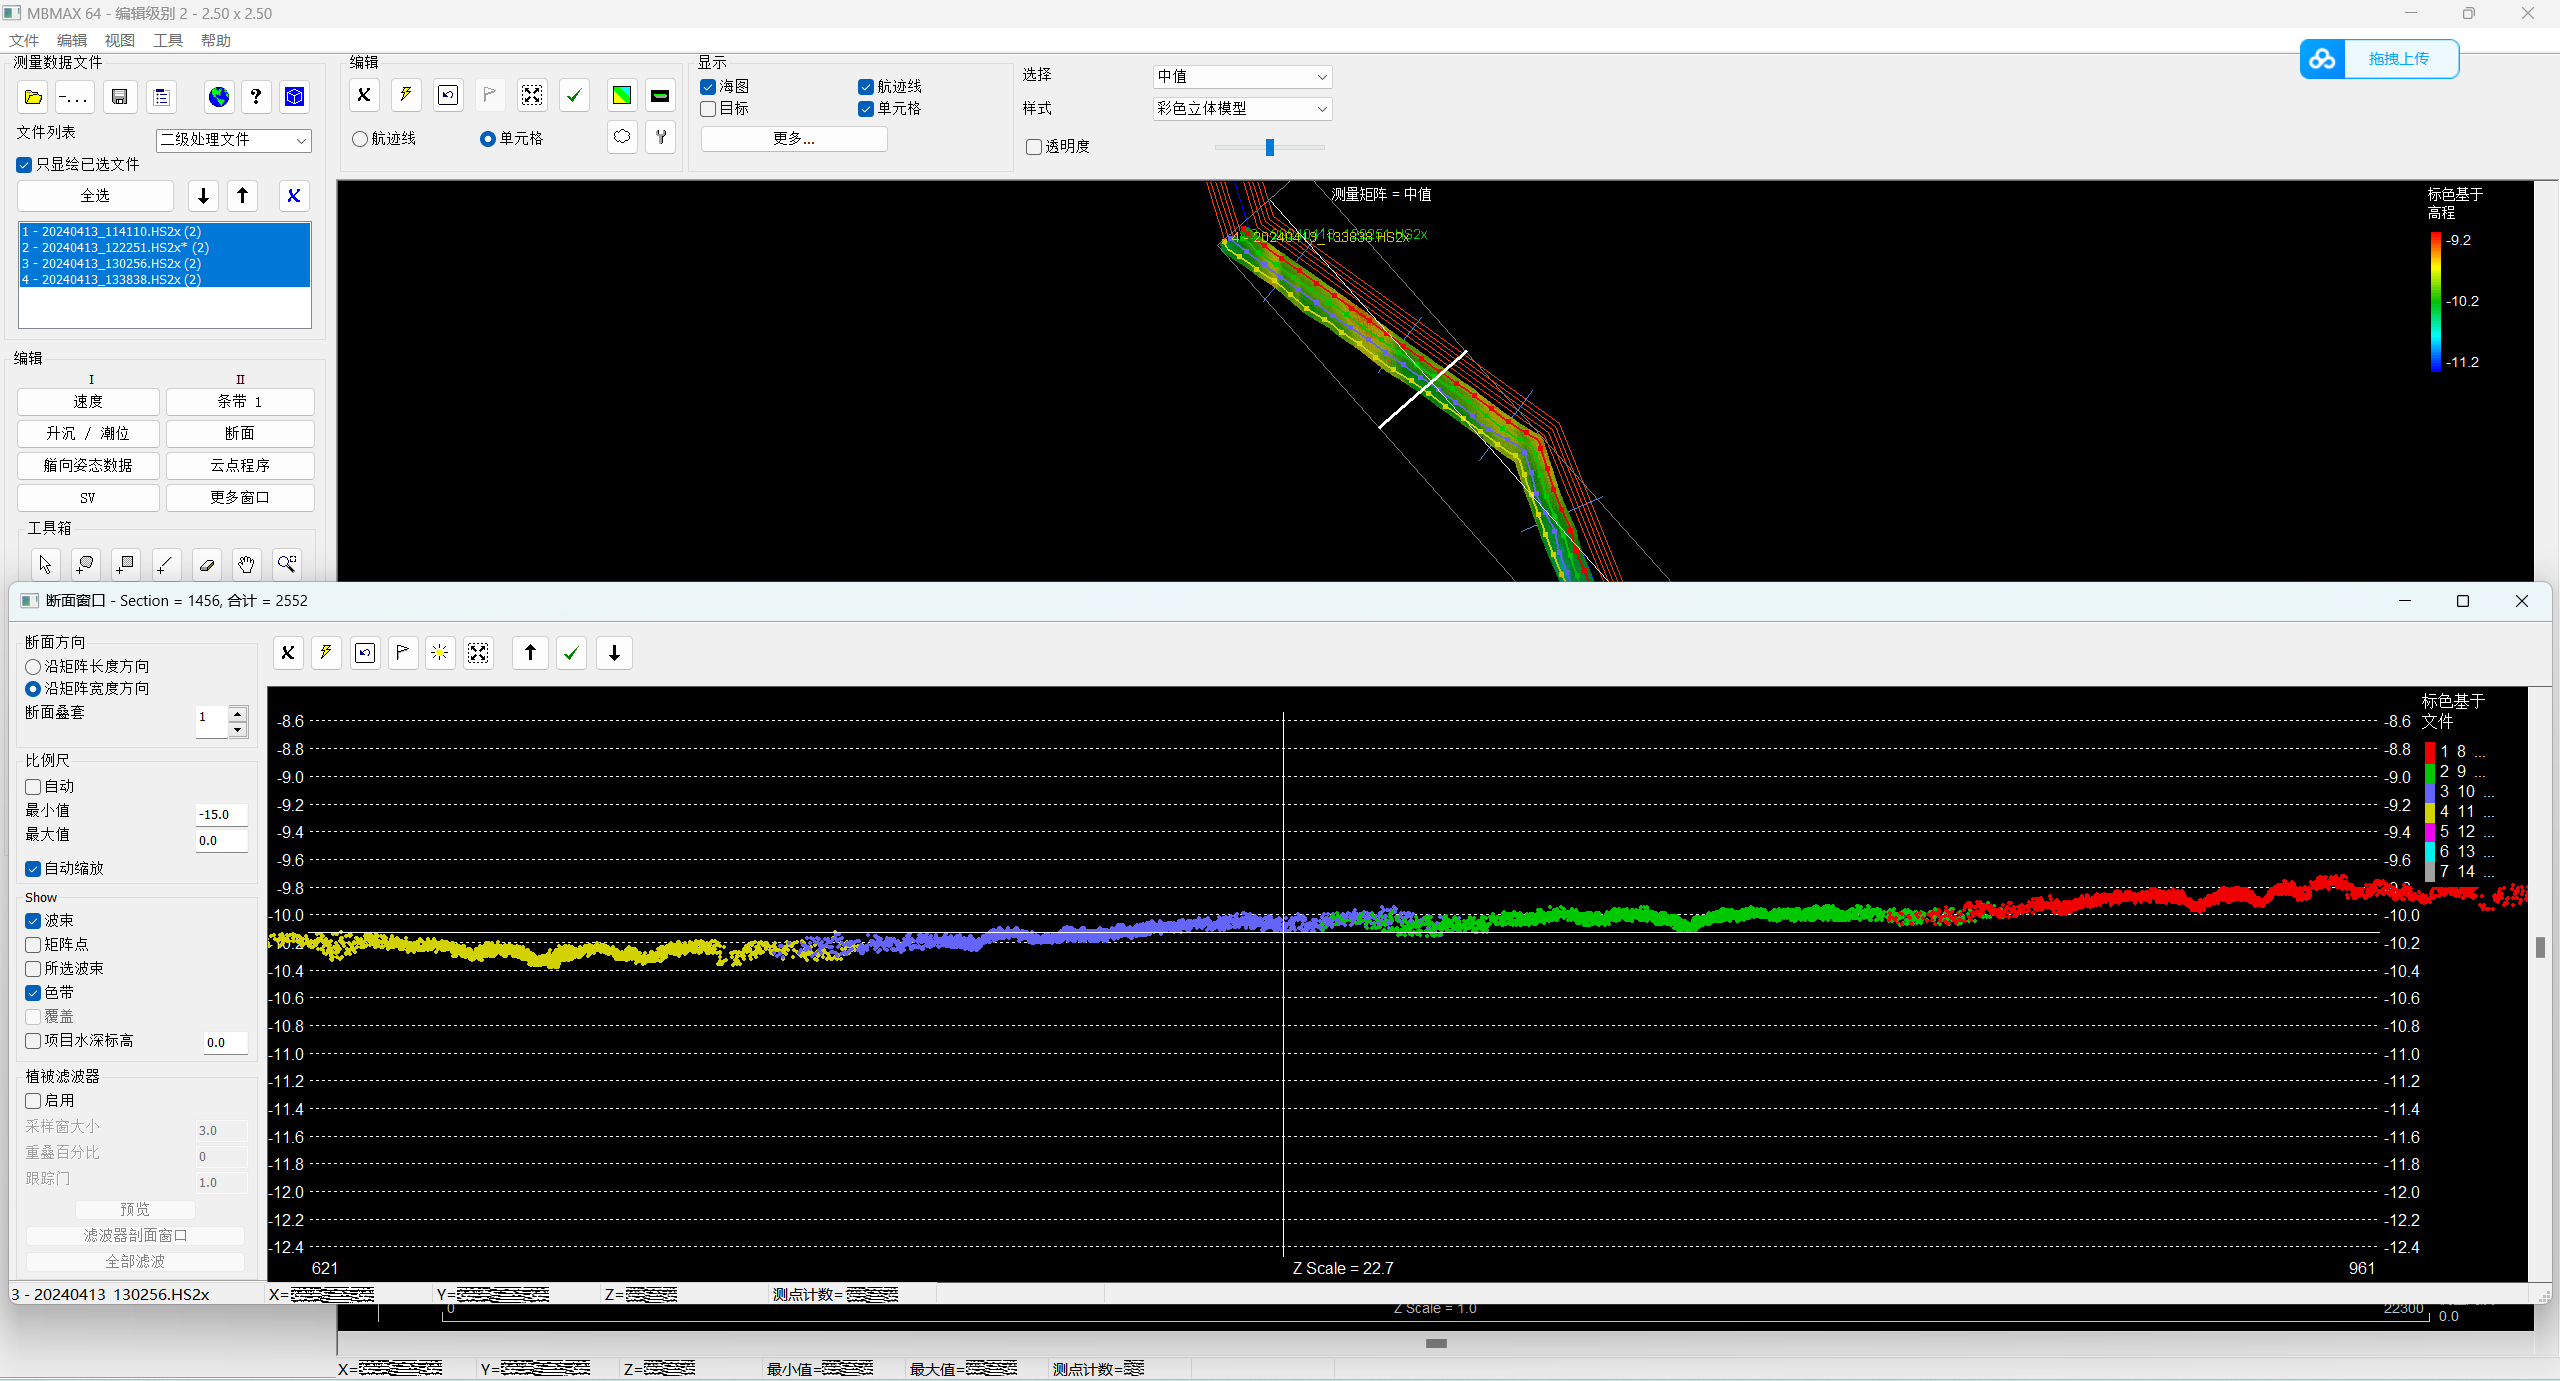This screenshot has height=1381, width=2560.
Task: Decrease 断面叠套 stepper value
Action: (238, 730)
